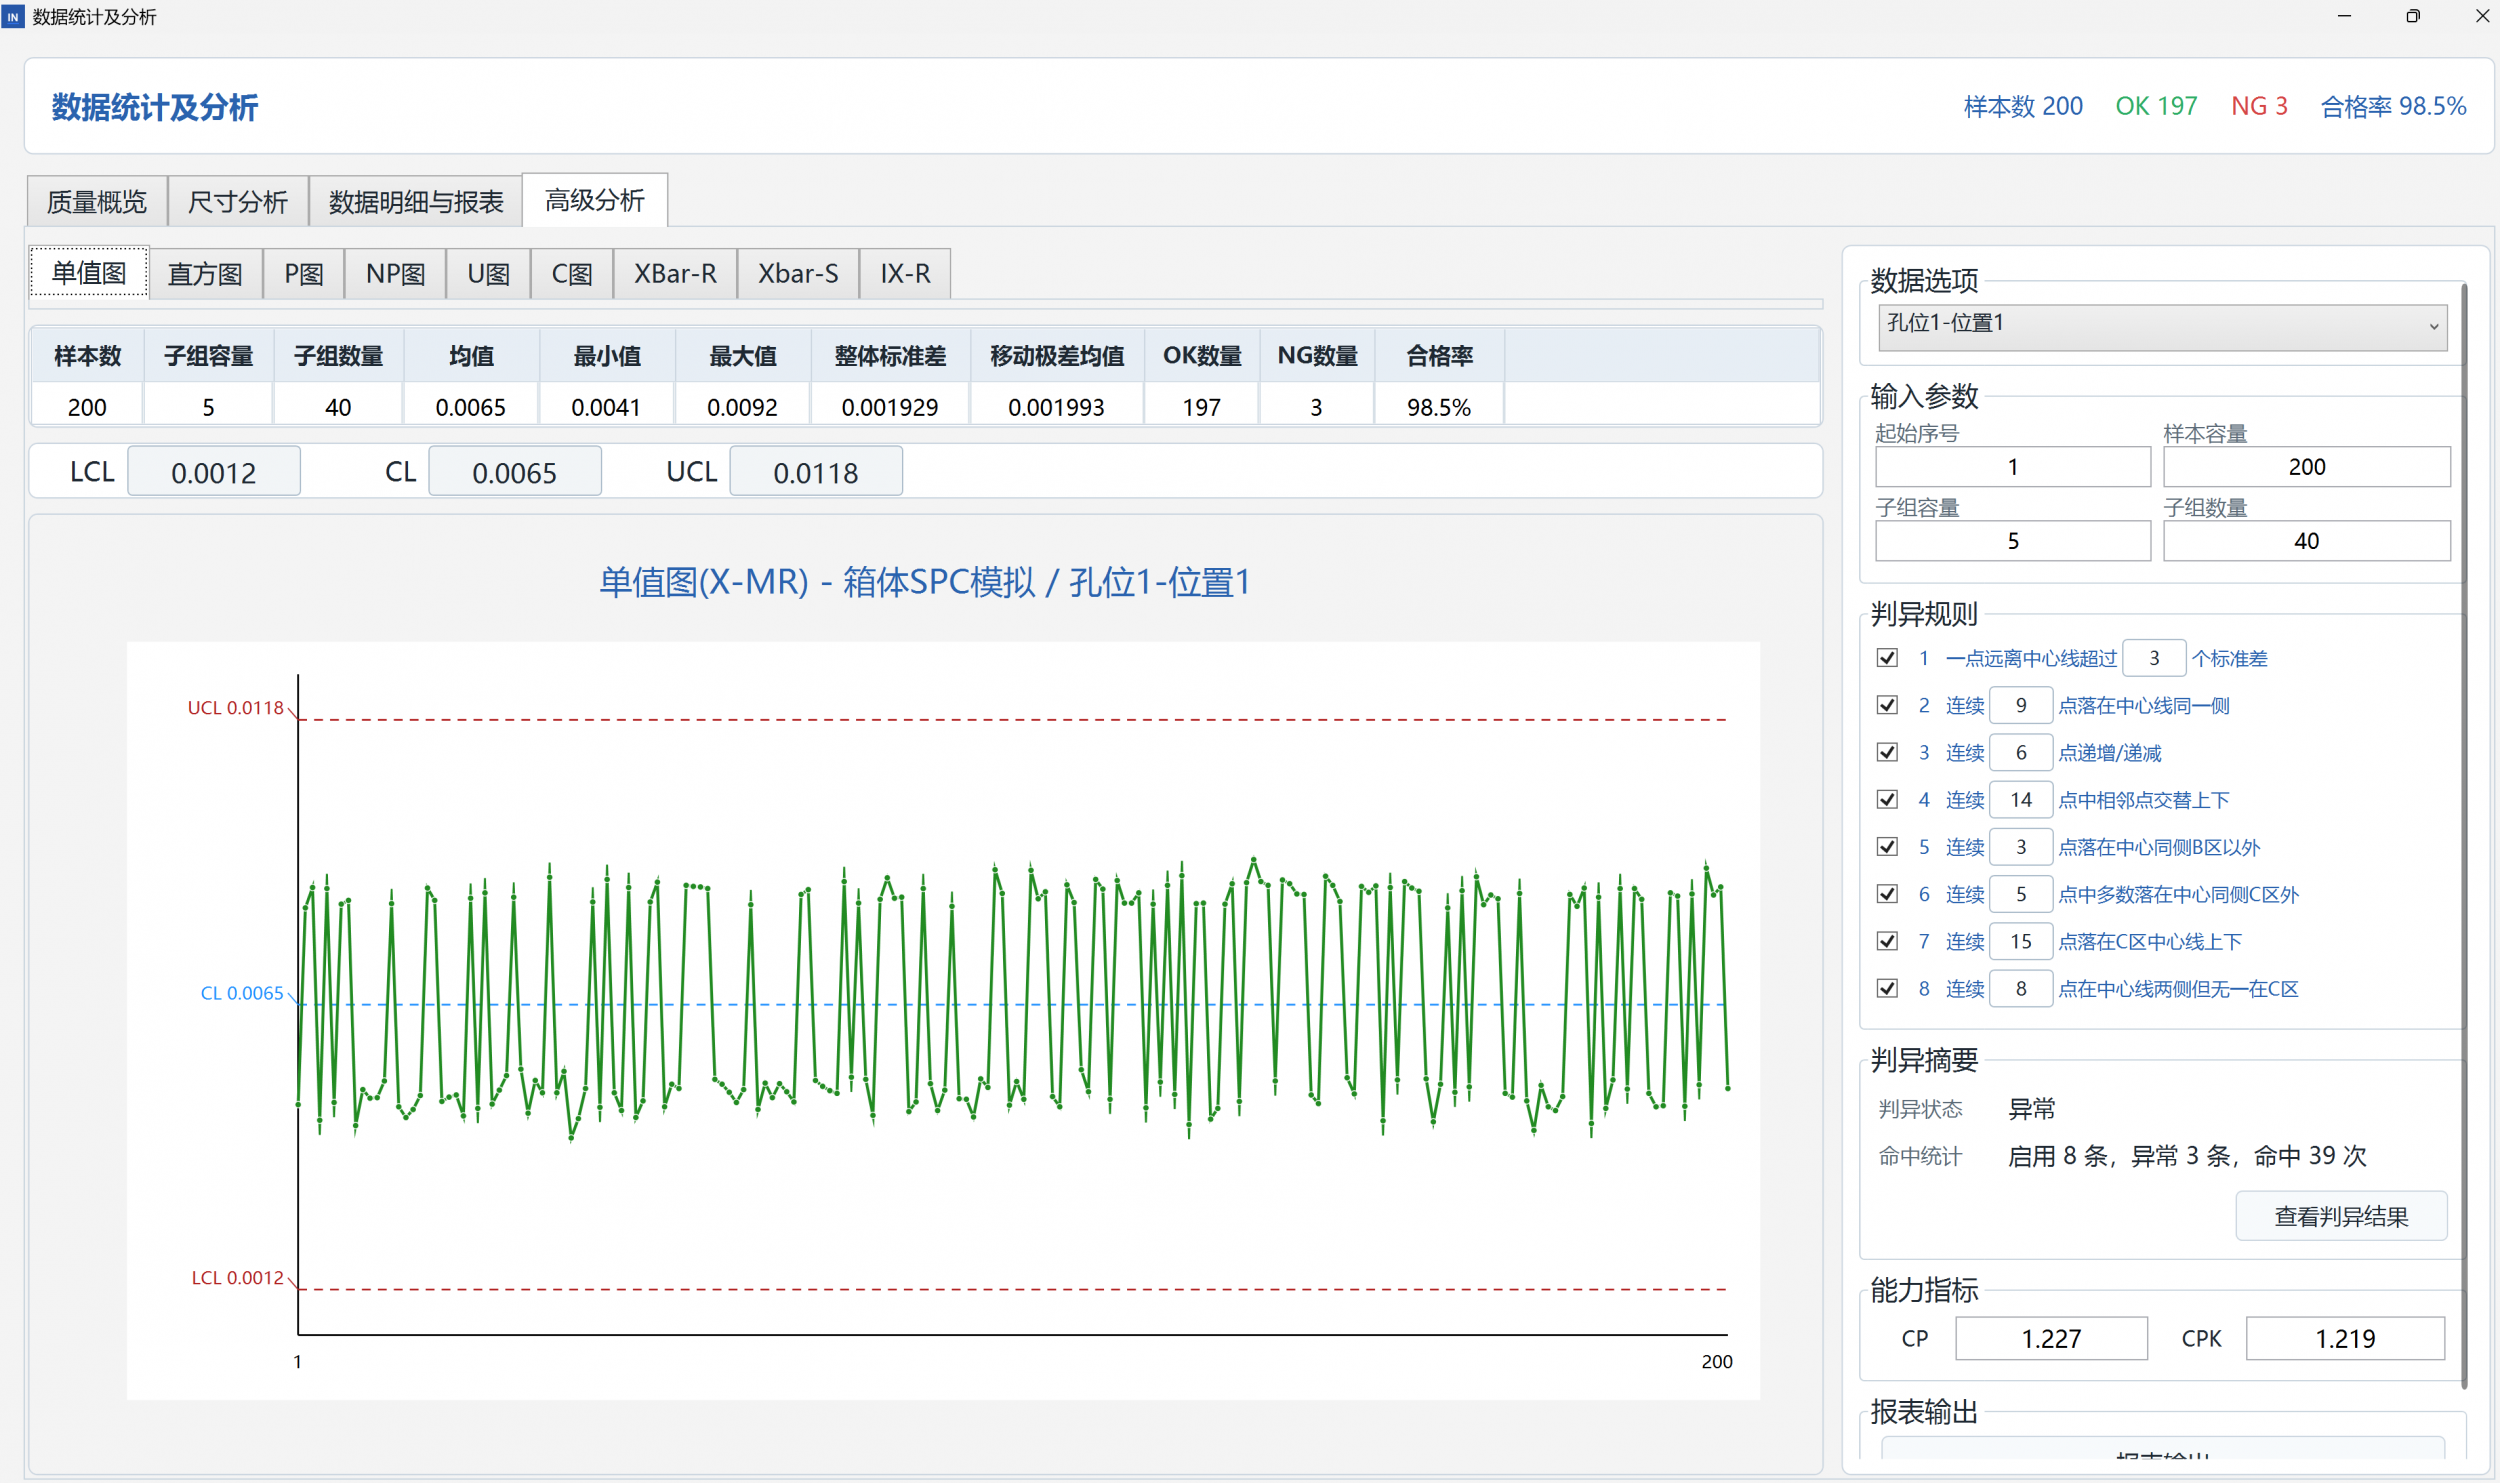Click the app icon in the title bar
The image size is (2500, 1483).
pos(13,16)
